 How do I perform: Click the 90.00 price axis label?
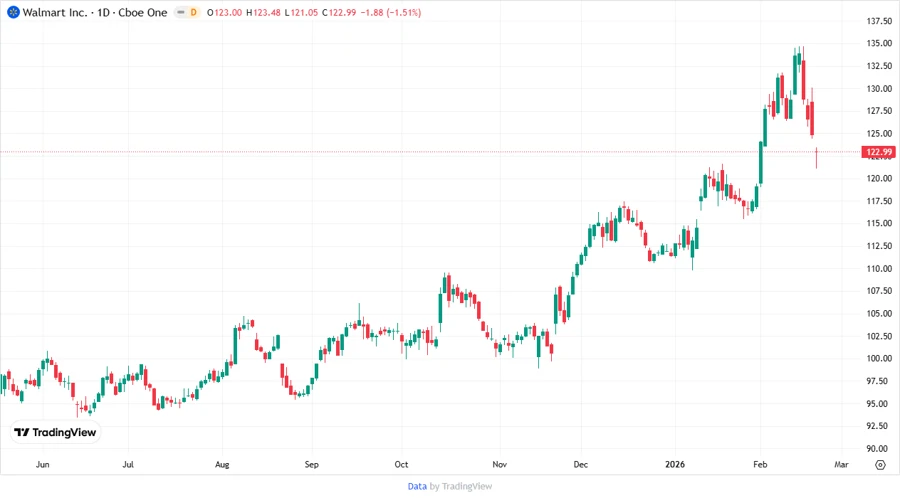pyautogui.click(x=879, y=449)
